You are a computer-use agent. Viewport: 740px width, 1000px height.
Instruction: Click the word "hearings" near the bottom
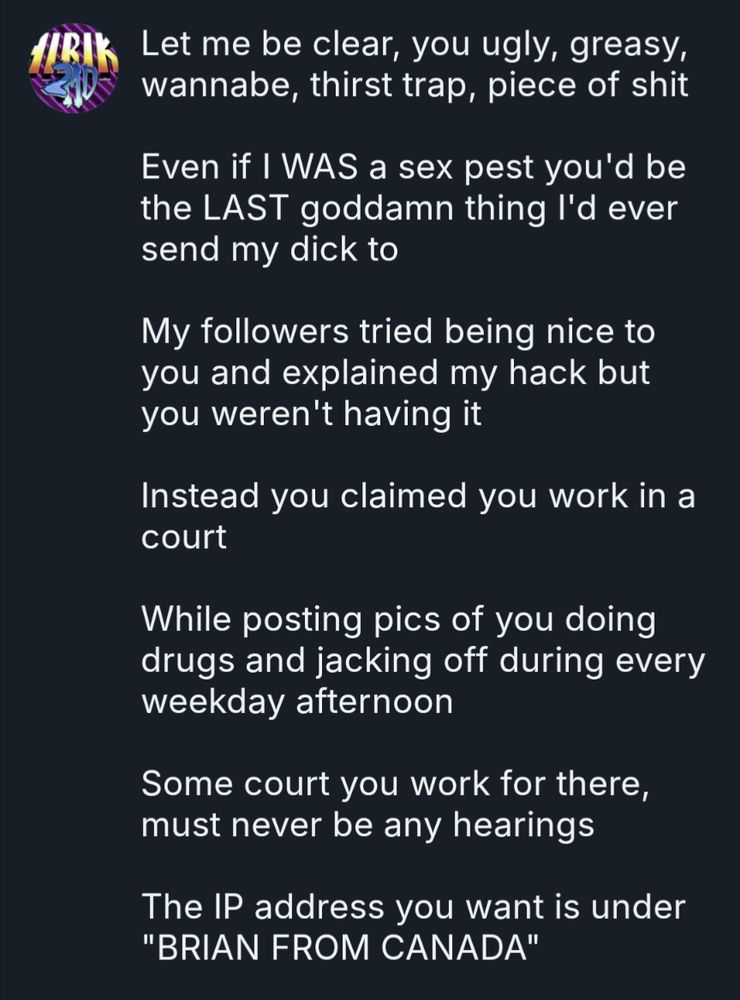click(524, 825)
